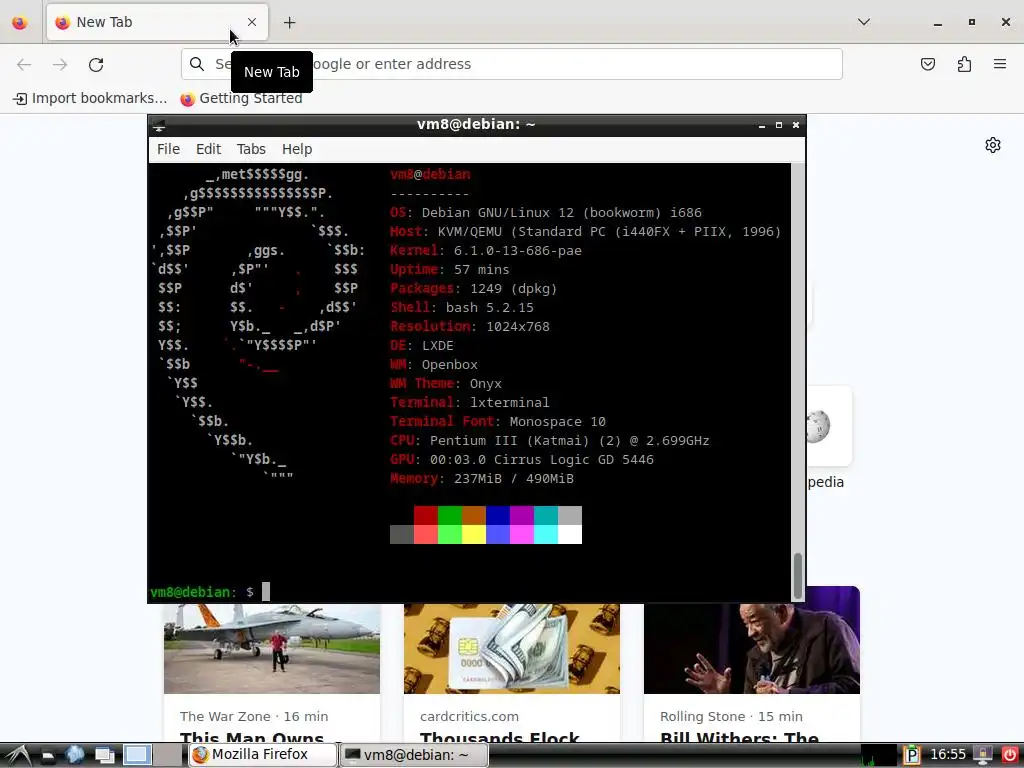Click Import bookmarks in bookmarks toolbar
Image resolution: width=1024 pixels, height=768 pixels.
pyautogui.click(x=90, y=99)
